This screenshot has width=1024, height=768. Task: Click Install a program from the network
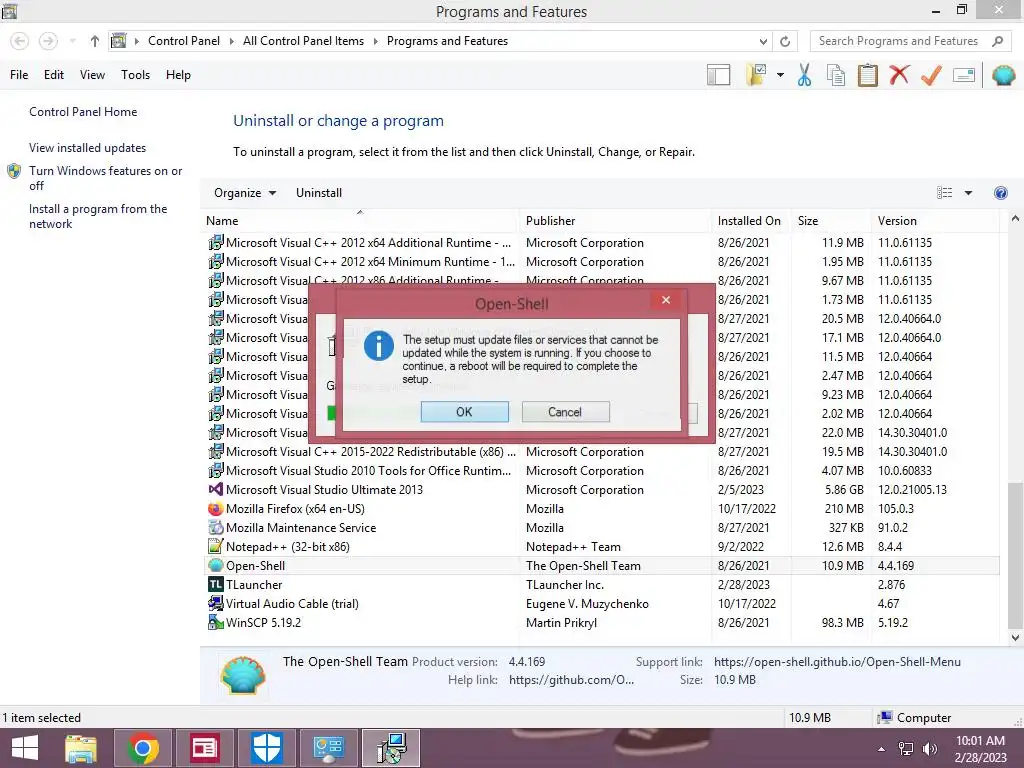(98, 216)
